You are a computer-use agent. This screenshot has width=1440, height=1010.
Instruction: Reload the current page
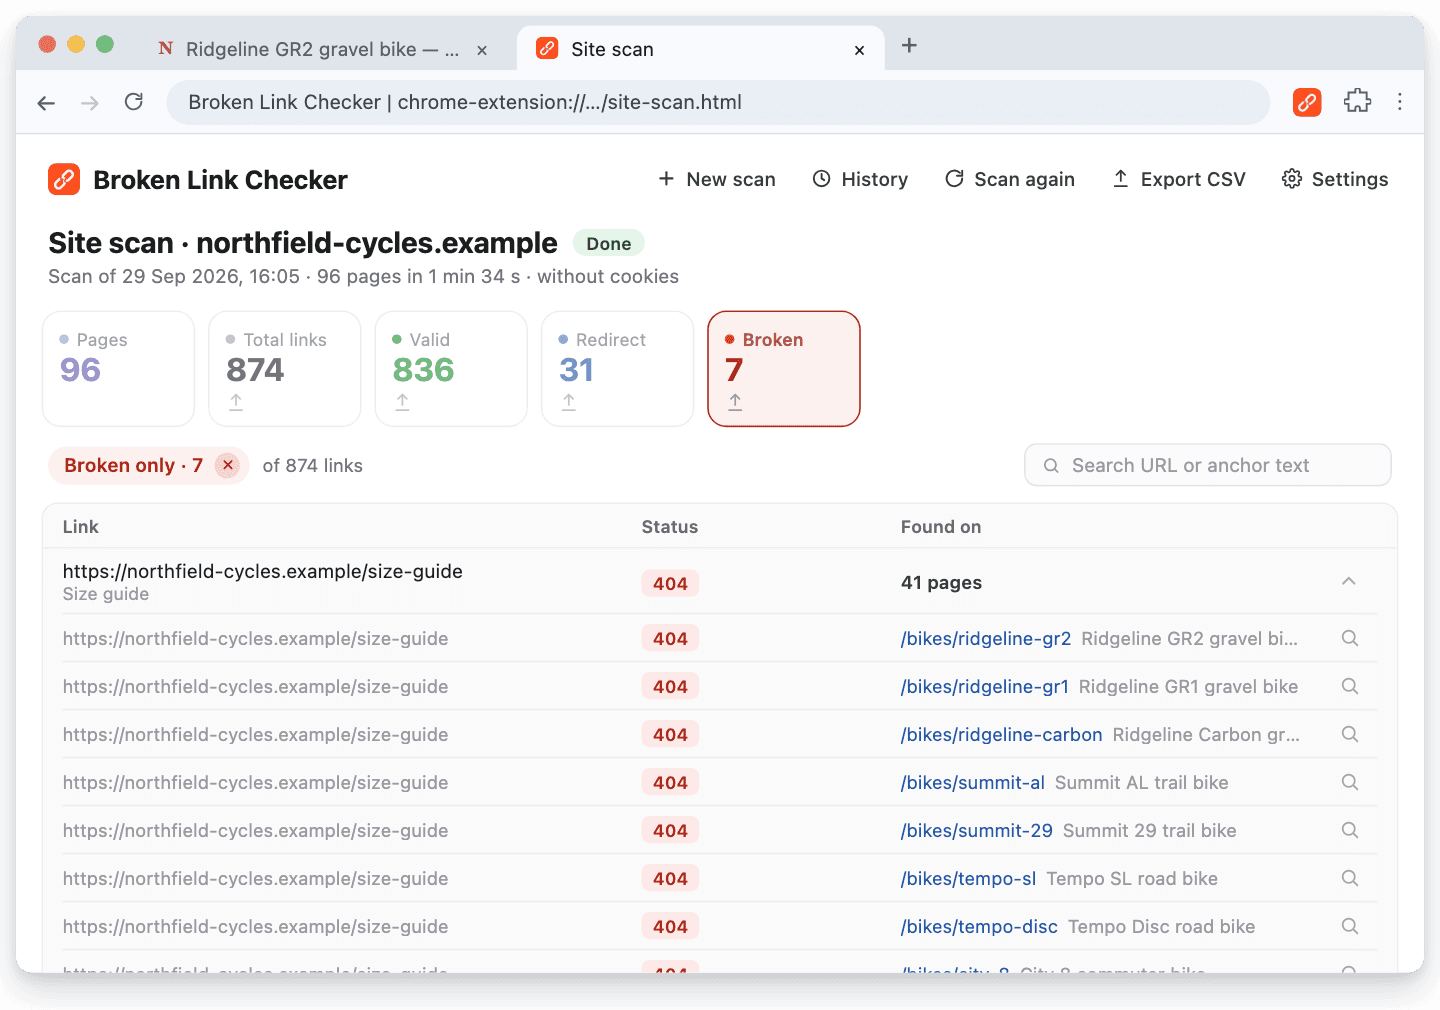(134, 102)
